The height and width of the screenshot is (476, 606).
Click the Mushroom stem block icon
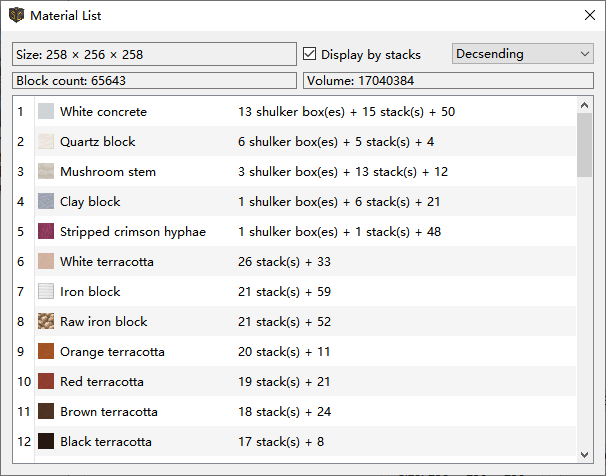(46, 172)
